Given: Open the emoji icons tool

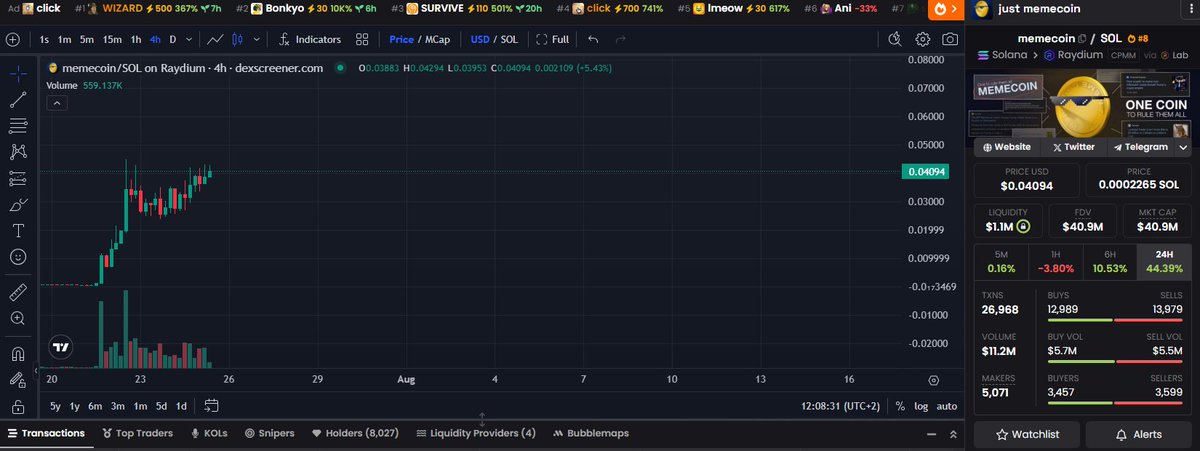Looking at the screenshot, I should click(x=17, y=257).
